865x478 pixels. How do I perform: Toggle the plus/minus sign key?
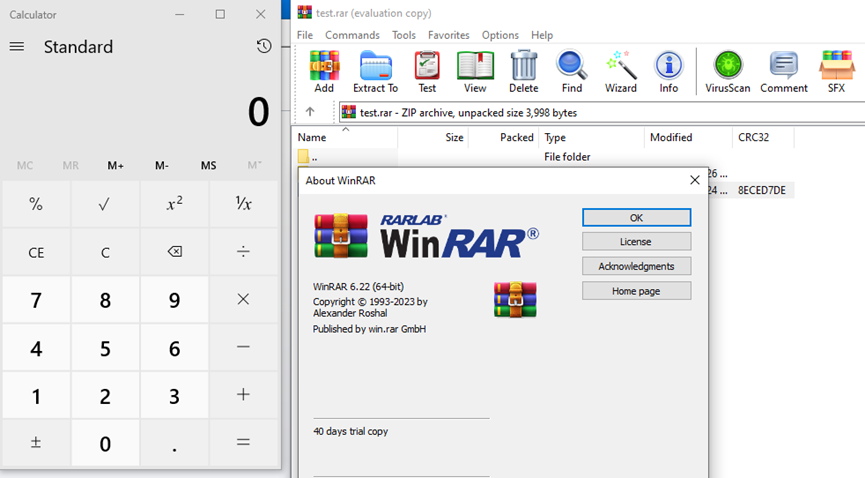tap(36, 443)
